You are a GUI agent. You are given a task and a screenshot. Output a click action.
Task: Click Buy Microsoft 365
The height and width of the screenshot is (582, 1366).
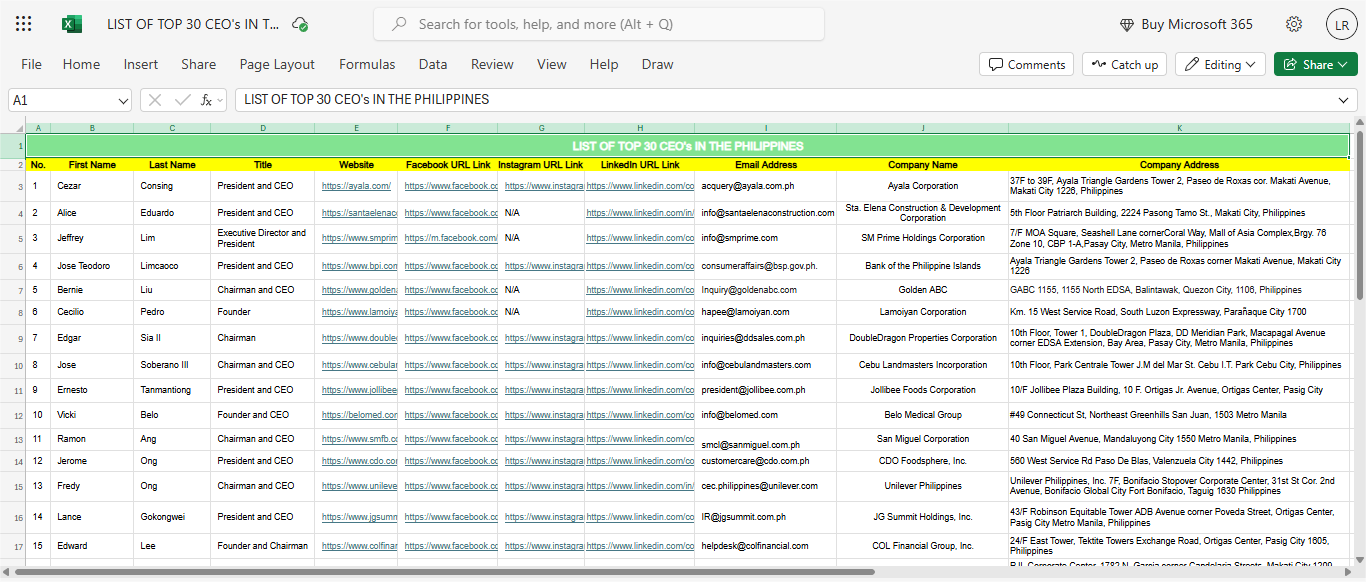point(1186,24)
